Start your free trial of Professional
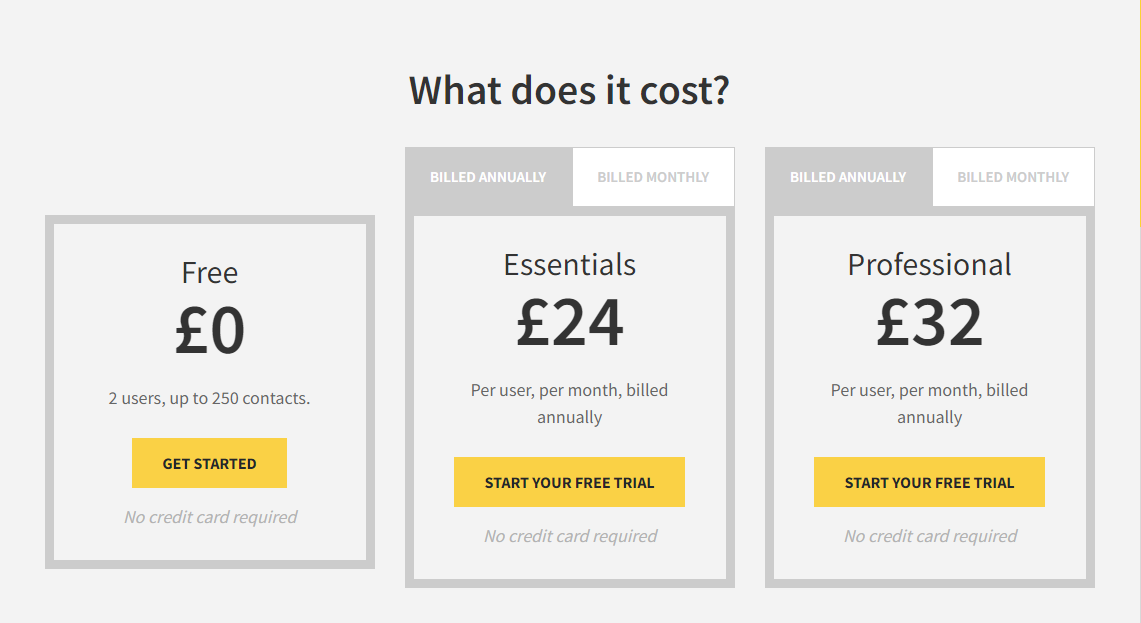 tap(929, 481)
